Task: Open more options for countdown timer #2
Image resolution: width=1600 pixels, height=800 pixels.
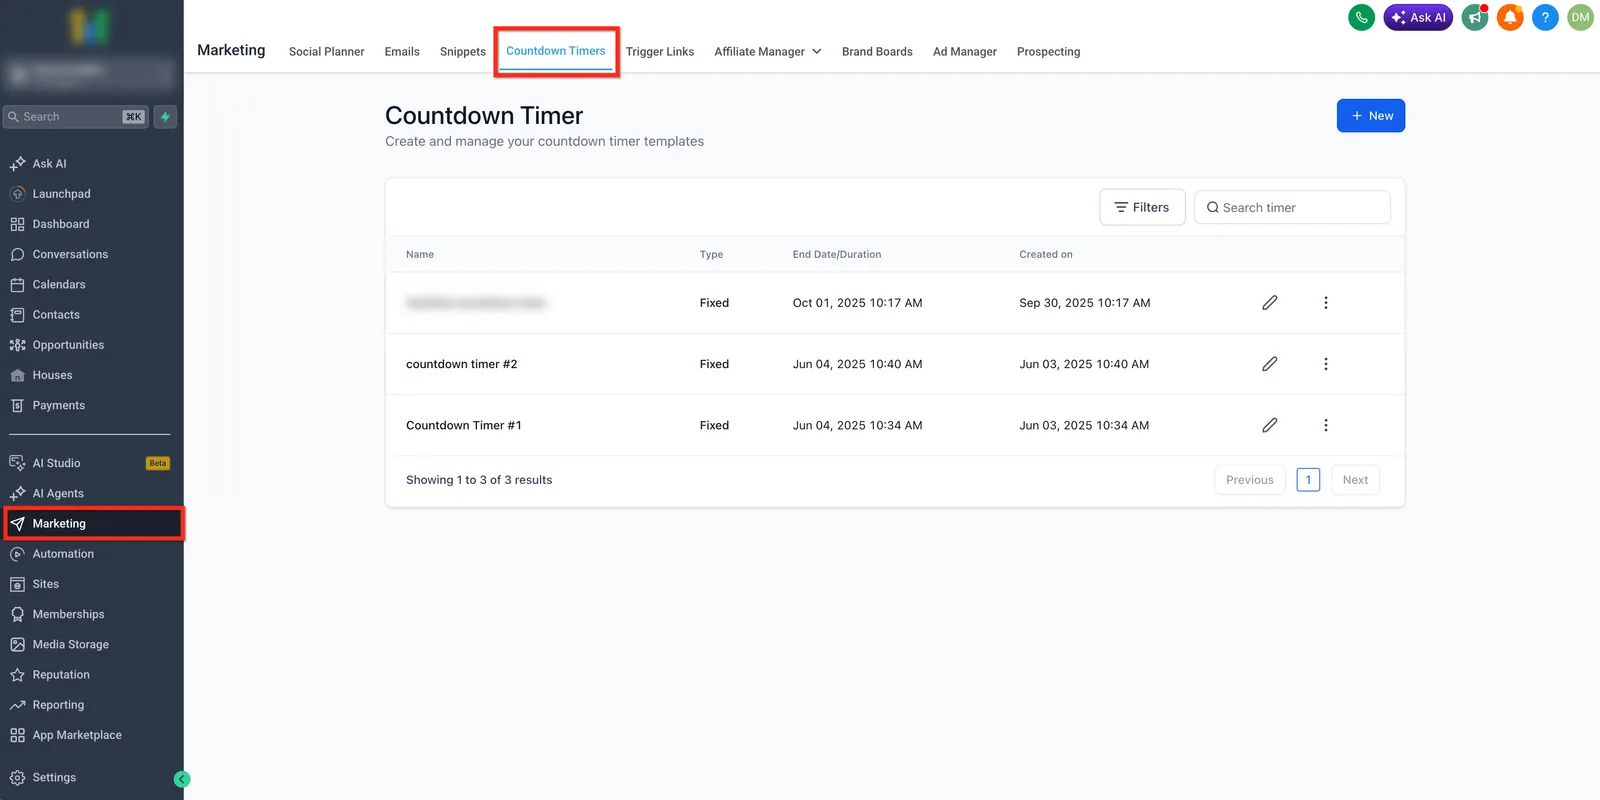Action: pyautogui.click(x=1326, y=364)
